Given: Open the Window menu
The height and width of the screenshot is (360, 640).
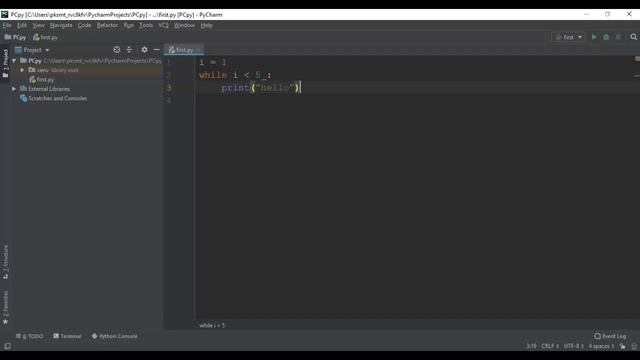Looking at the screenshot, I should point(184,25).
